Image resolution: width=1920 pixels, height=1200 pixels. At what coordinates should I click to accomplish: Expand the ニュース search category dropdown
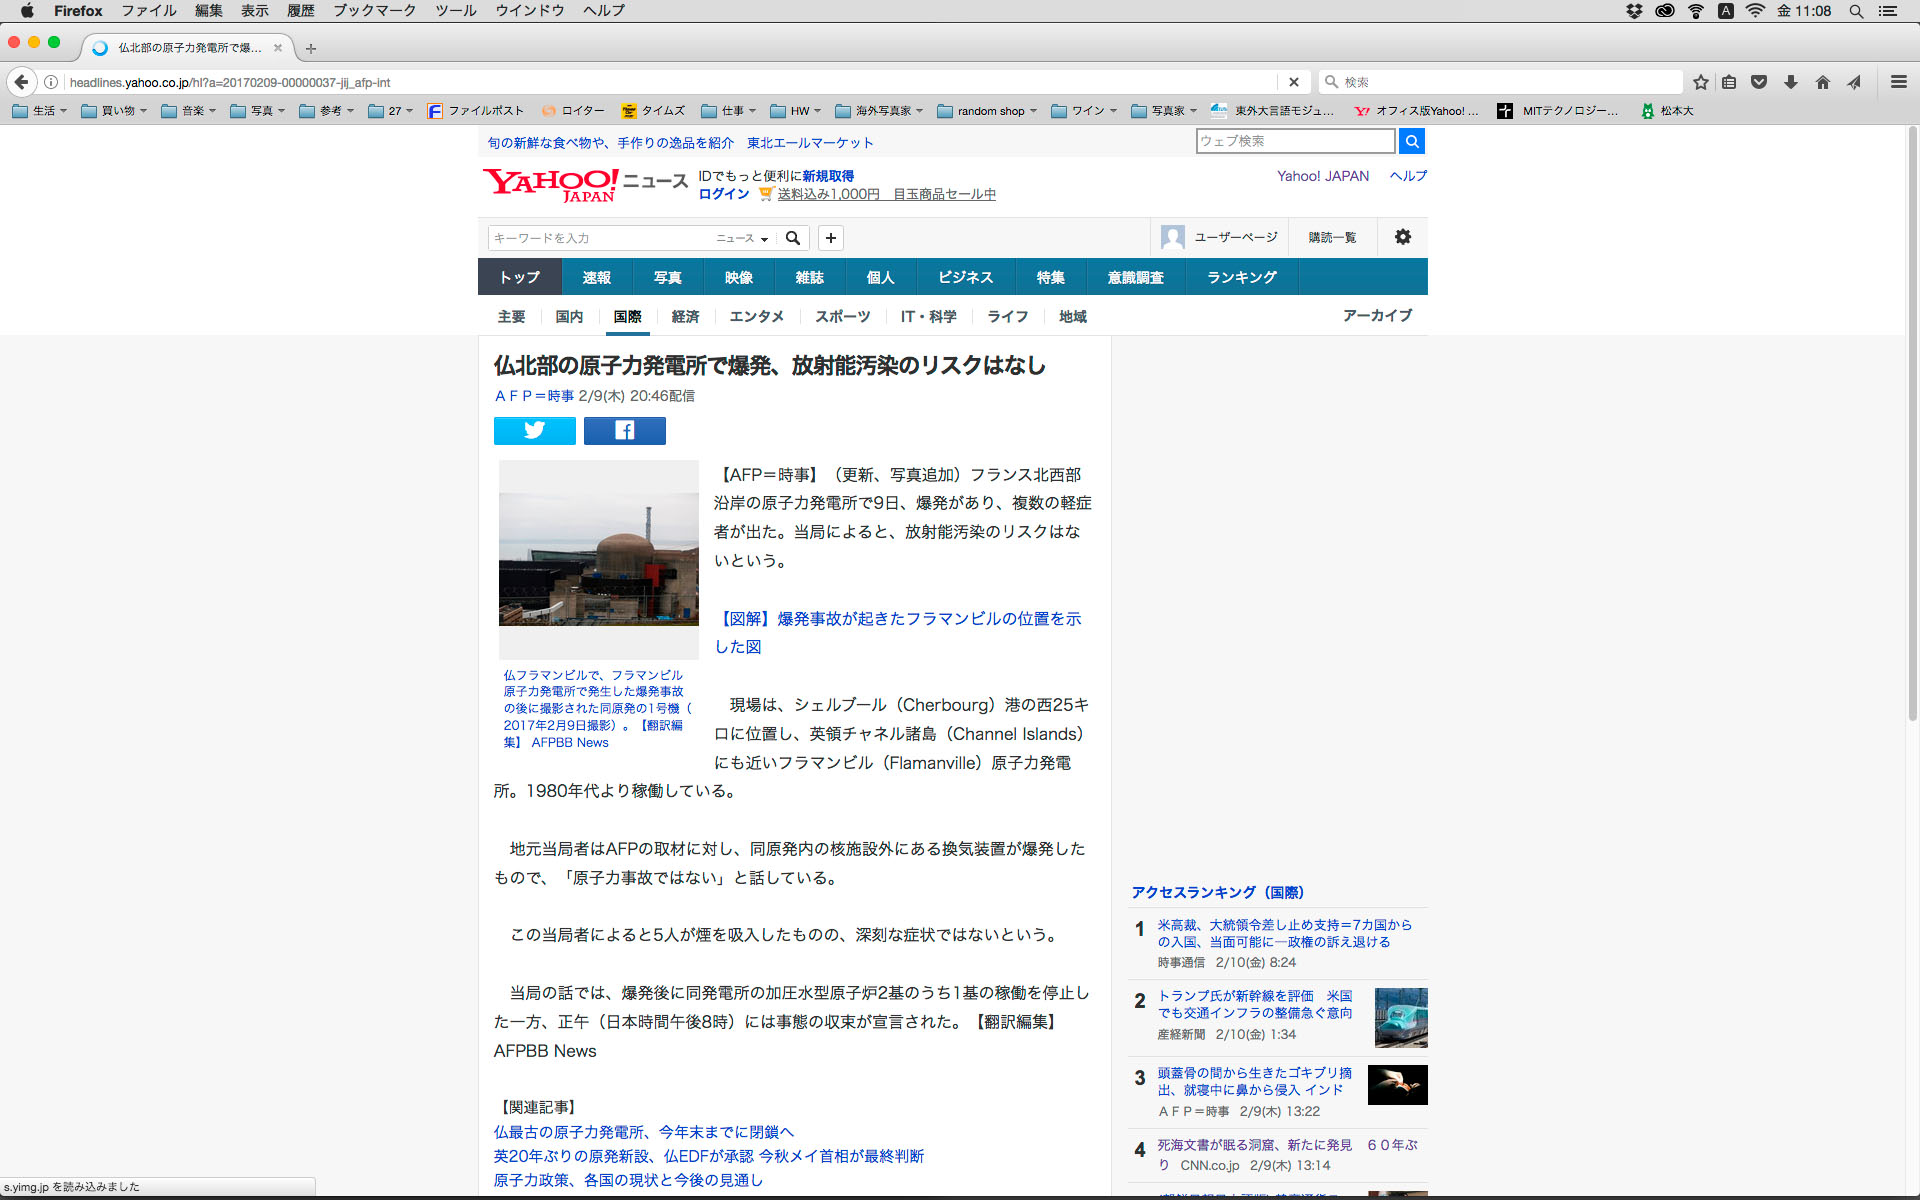[x=742, y=238]
